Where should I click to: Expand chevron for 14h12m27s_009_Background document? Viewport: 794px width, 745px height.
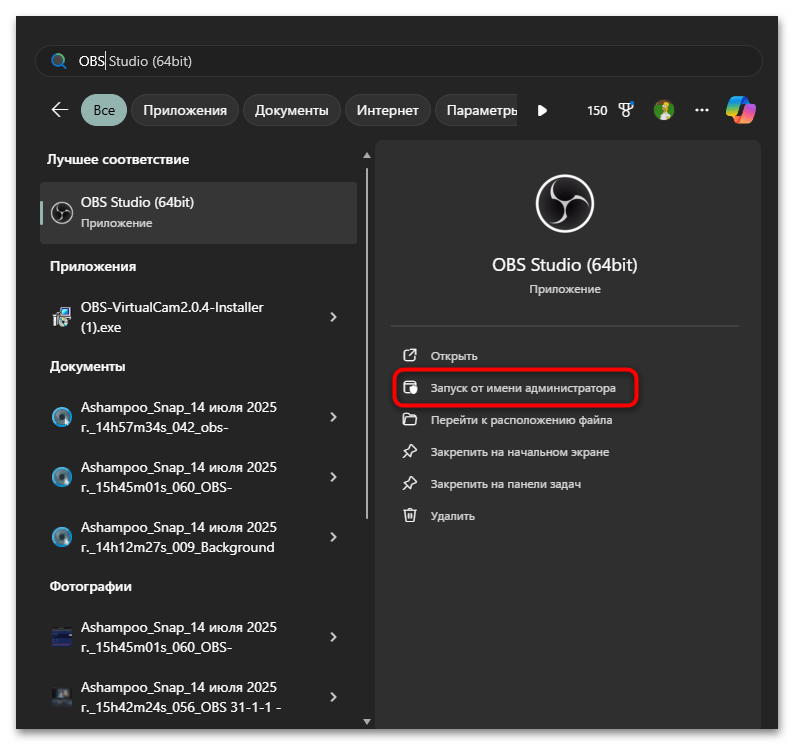click(x=333, y=537)
